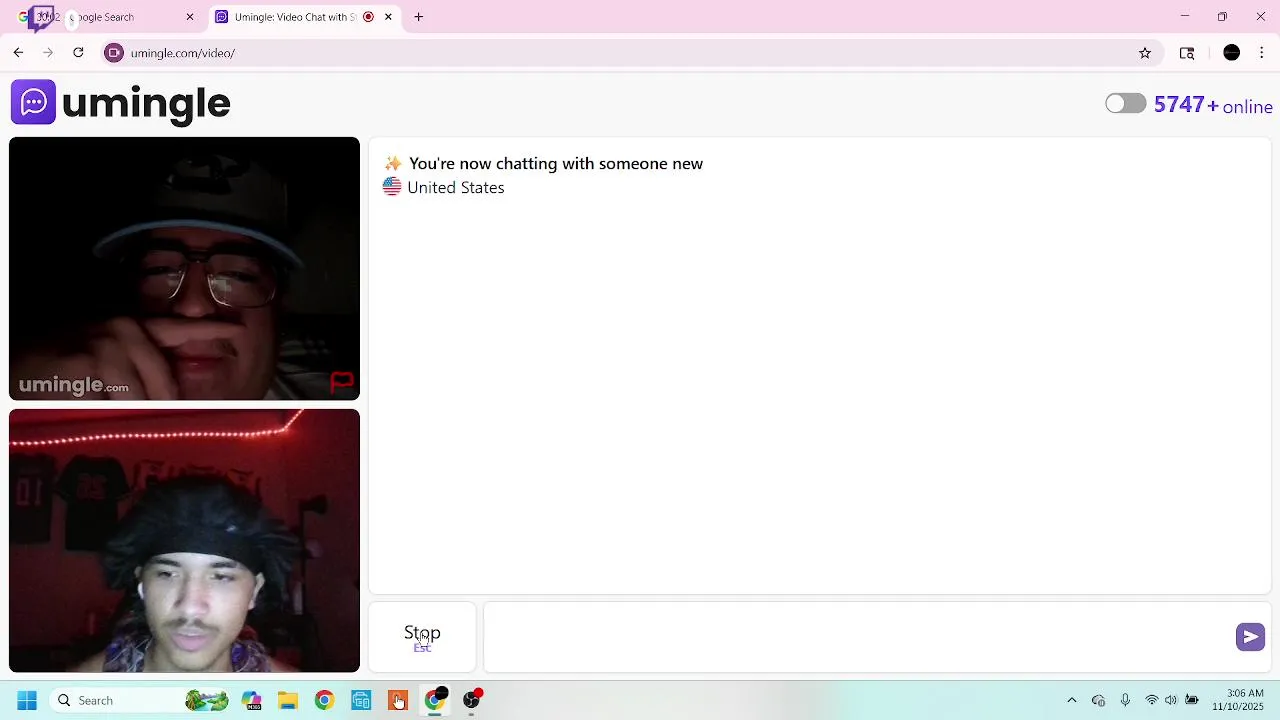Click the Stop chat button

[422, 637]
